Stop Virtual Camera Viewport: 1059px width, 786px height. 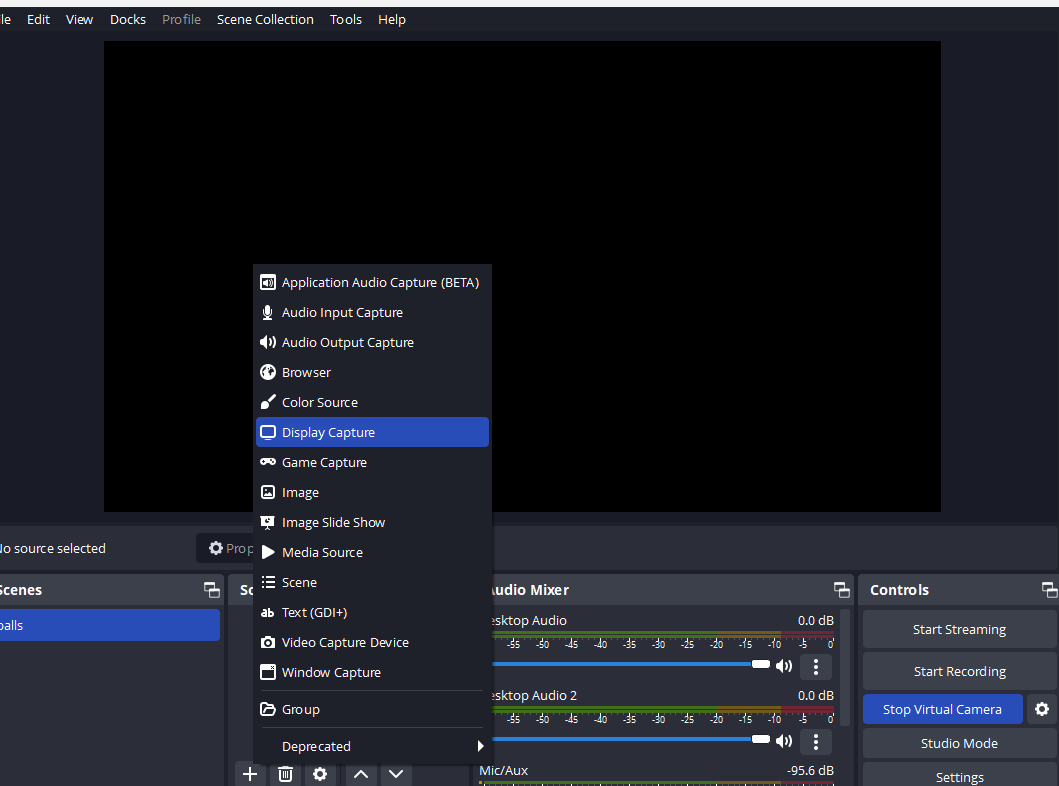(x=942, y=709)
